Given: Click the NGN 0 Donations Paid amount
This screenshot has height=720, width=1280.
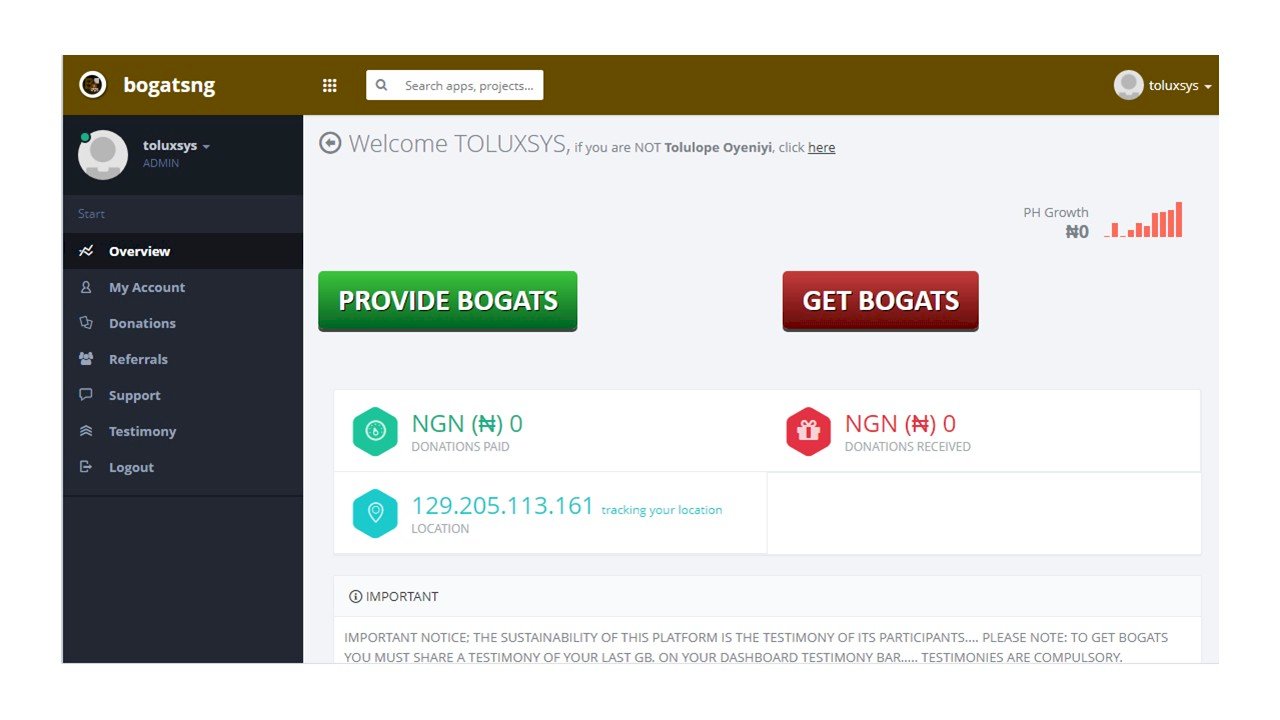Looking at the screenshot, I should point(467,424).
